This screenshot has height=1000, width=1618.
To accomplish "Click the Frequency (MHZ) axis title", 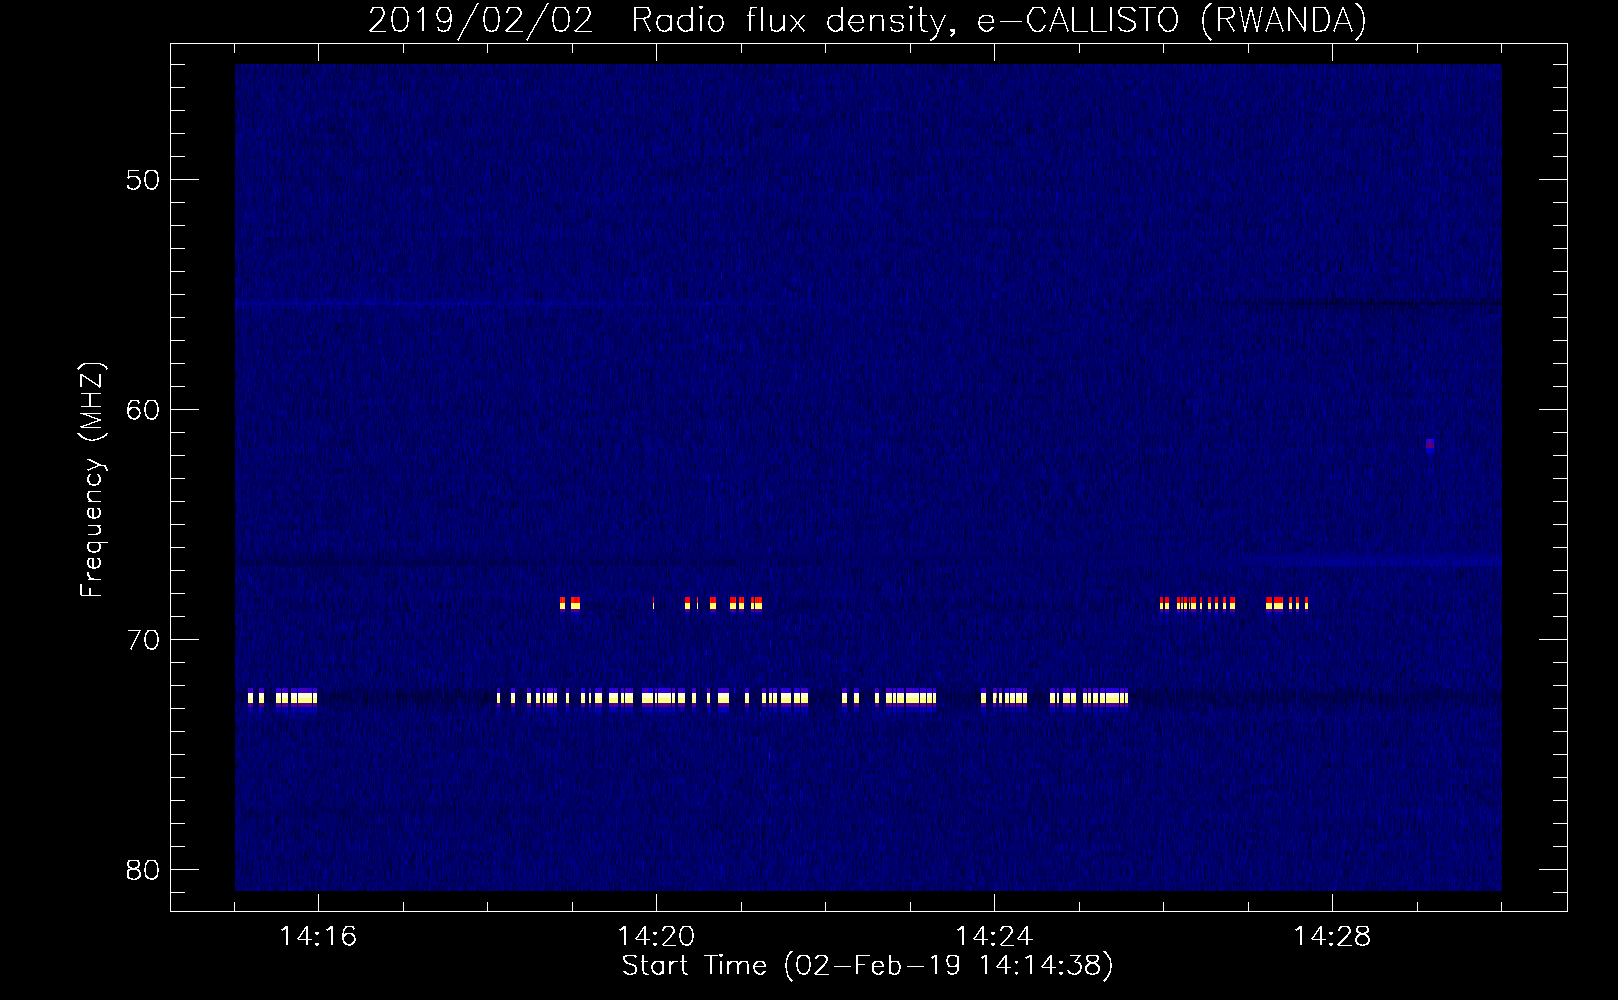I will tap(91, 480).
